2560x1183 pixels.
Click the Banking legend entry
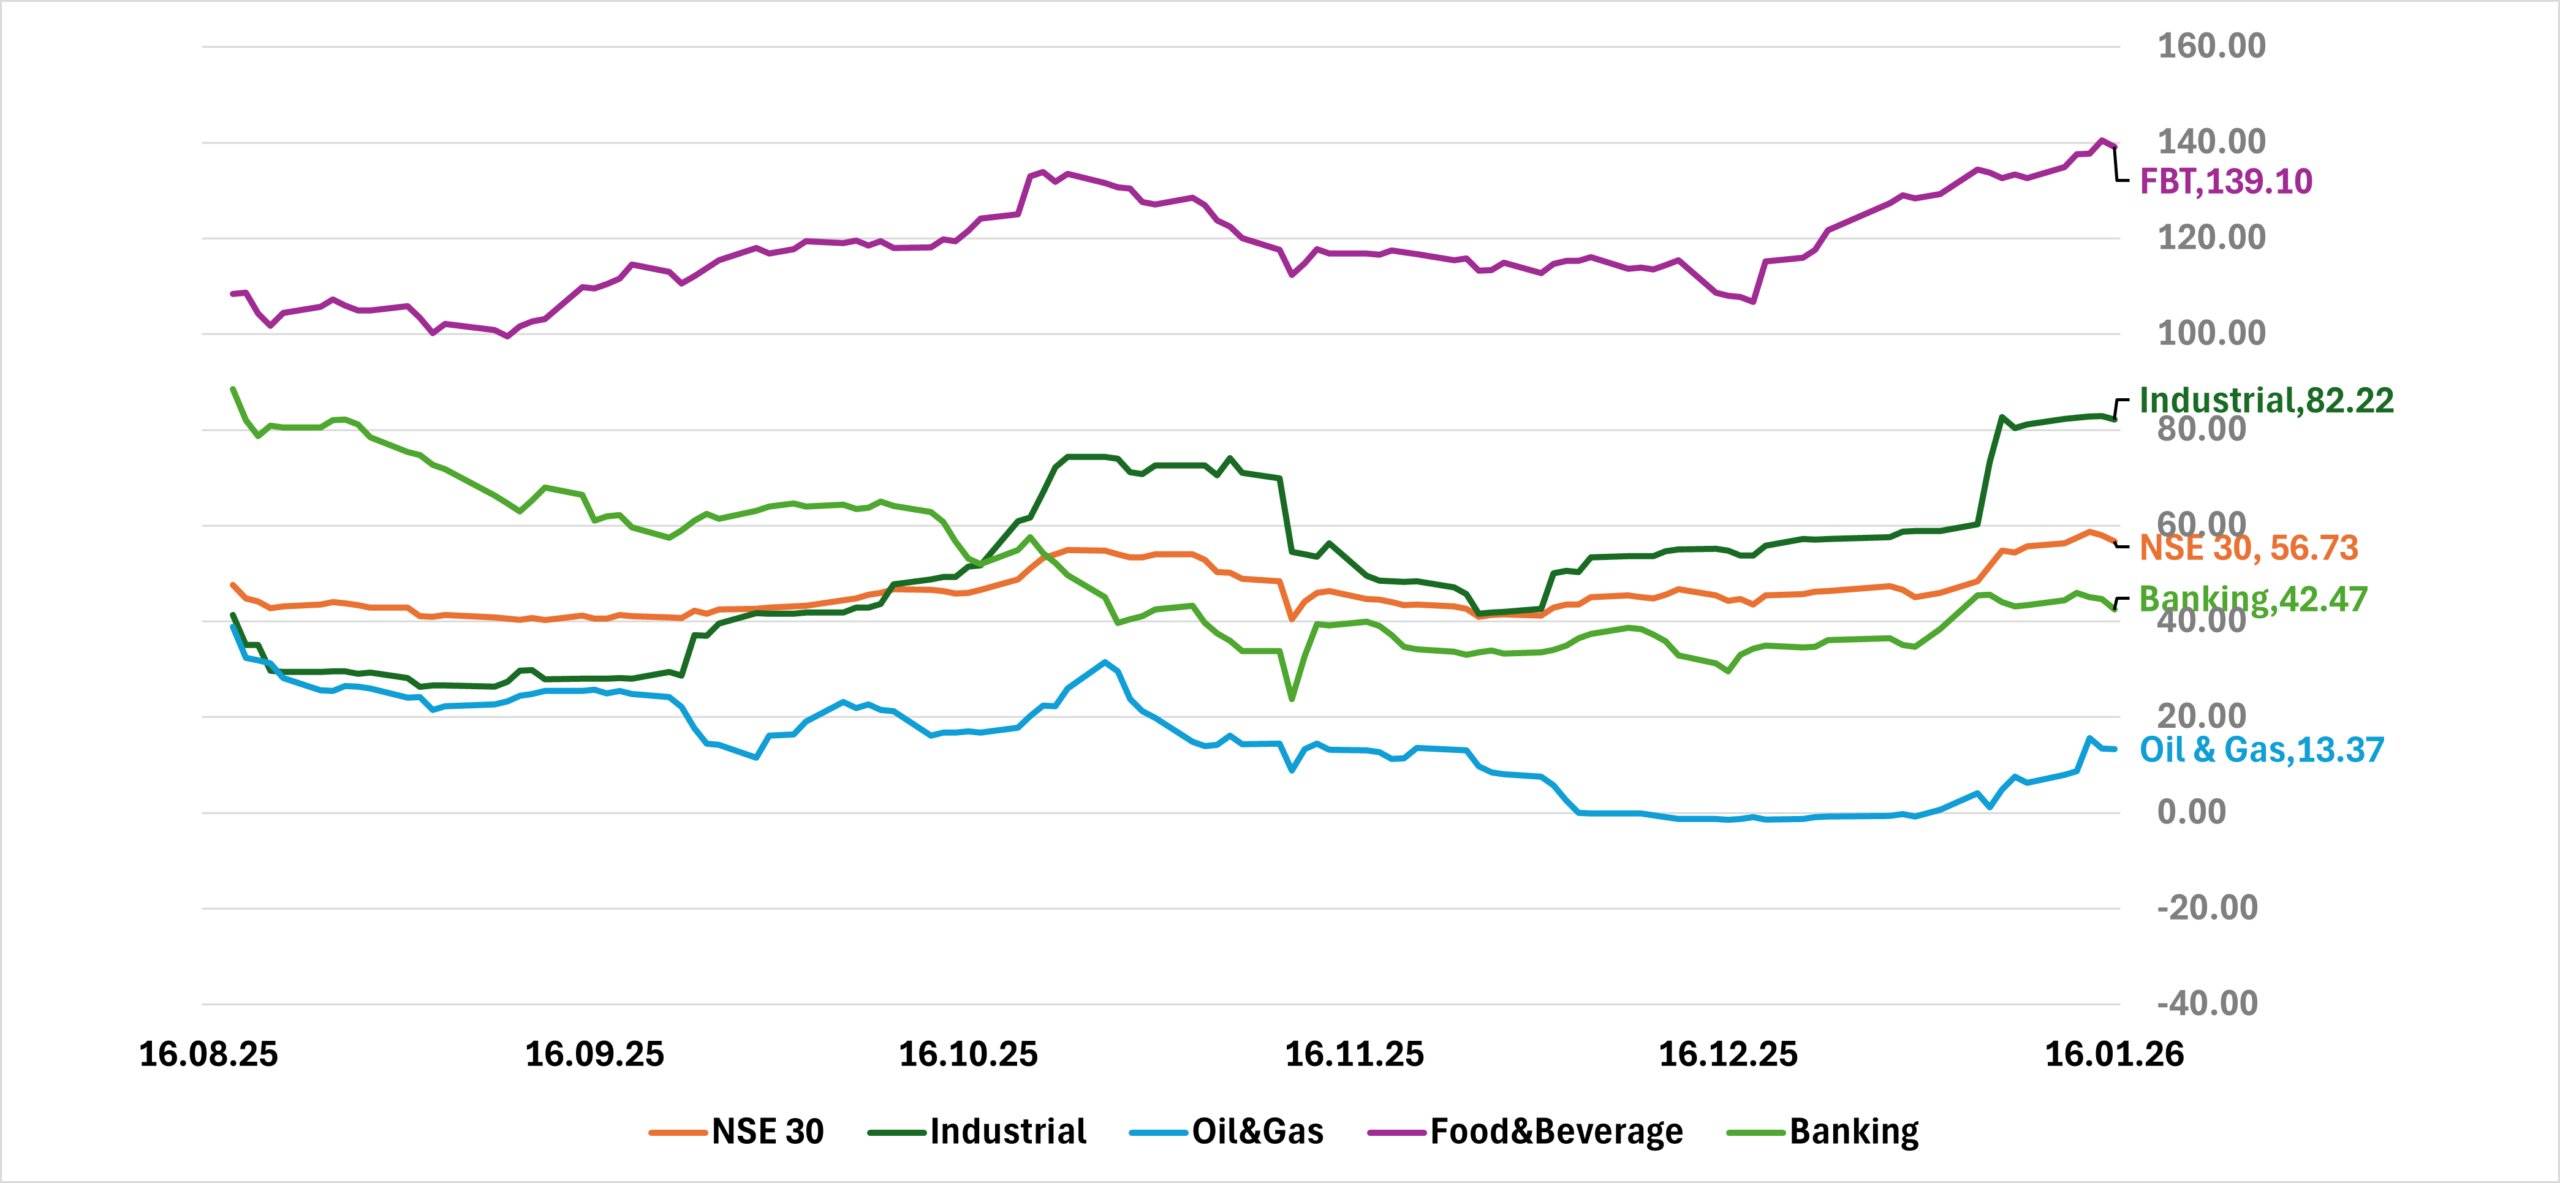coord(1854,1132)
